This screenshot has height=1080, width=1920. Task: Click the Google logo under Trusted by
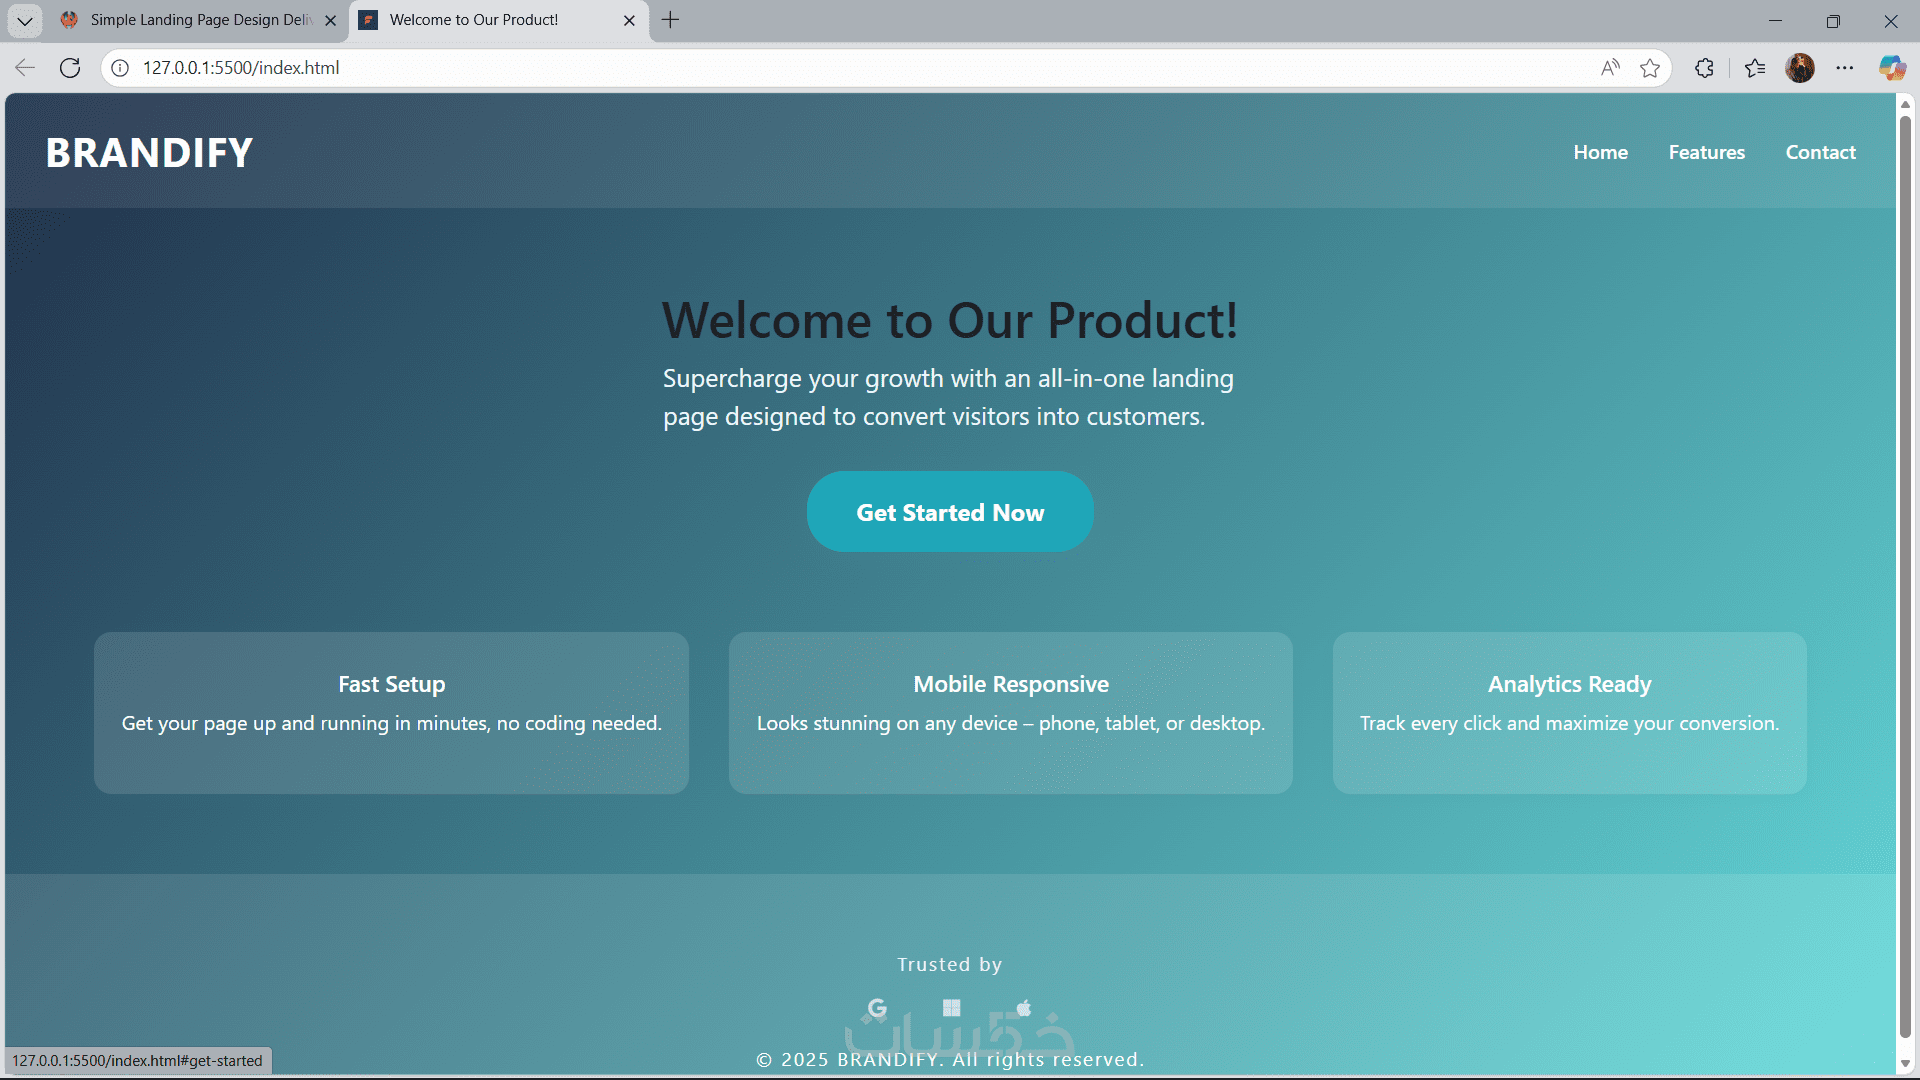pyautogui.click(x=877, y=1008)
